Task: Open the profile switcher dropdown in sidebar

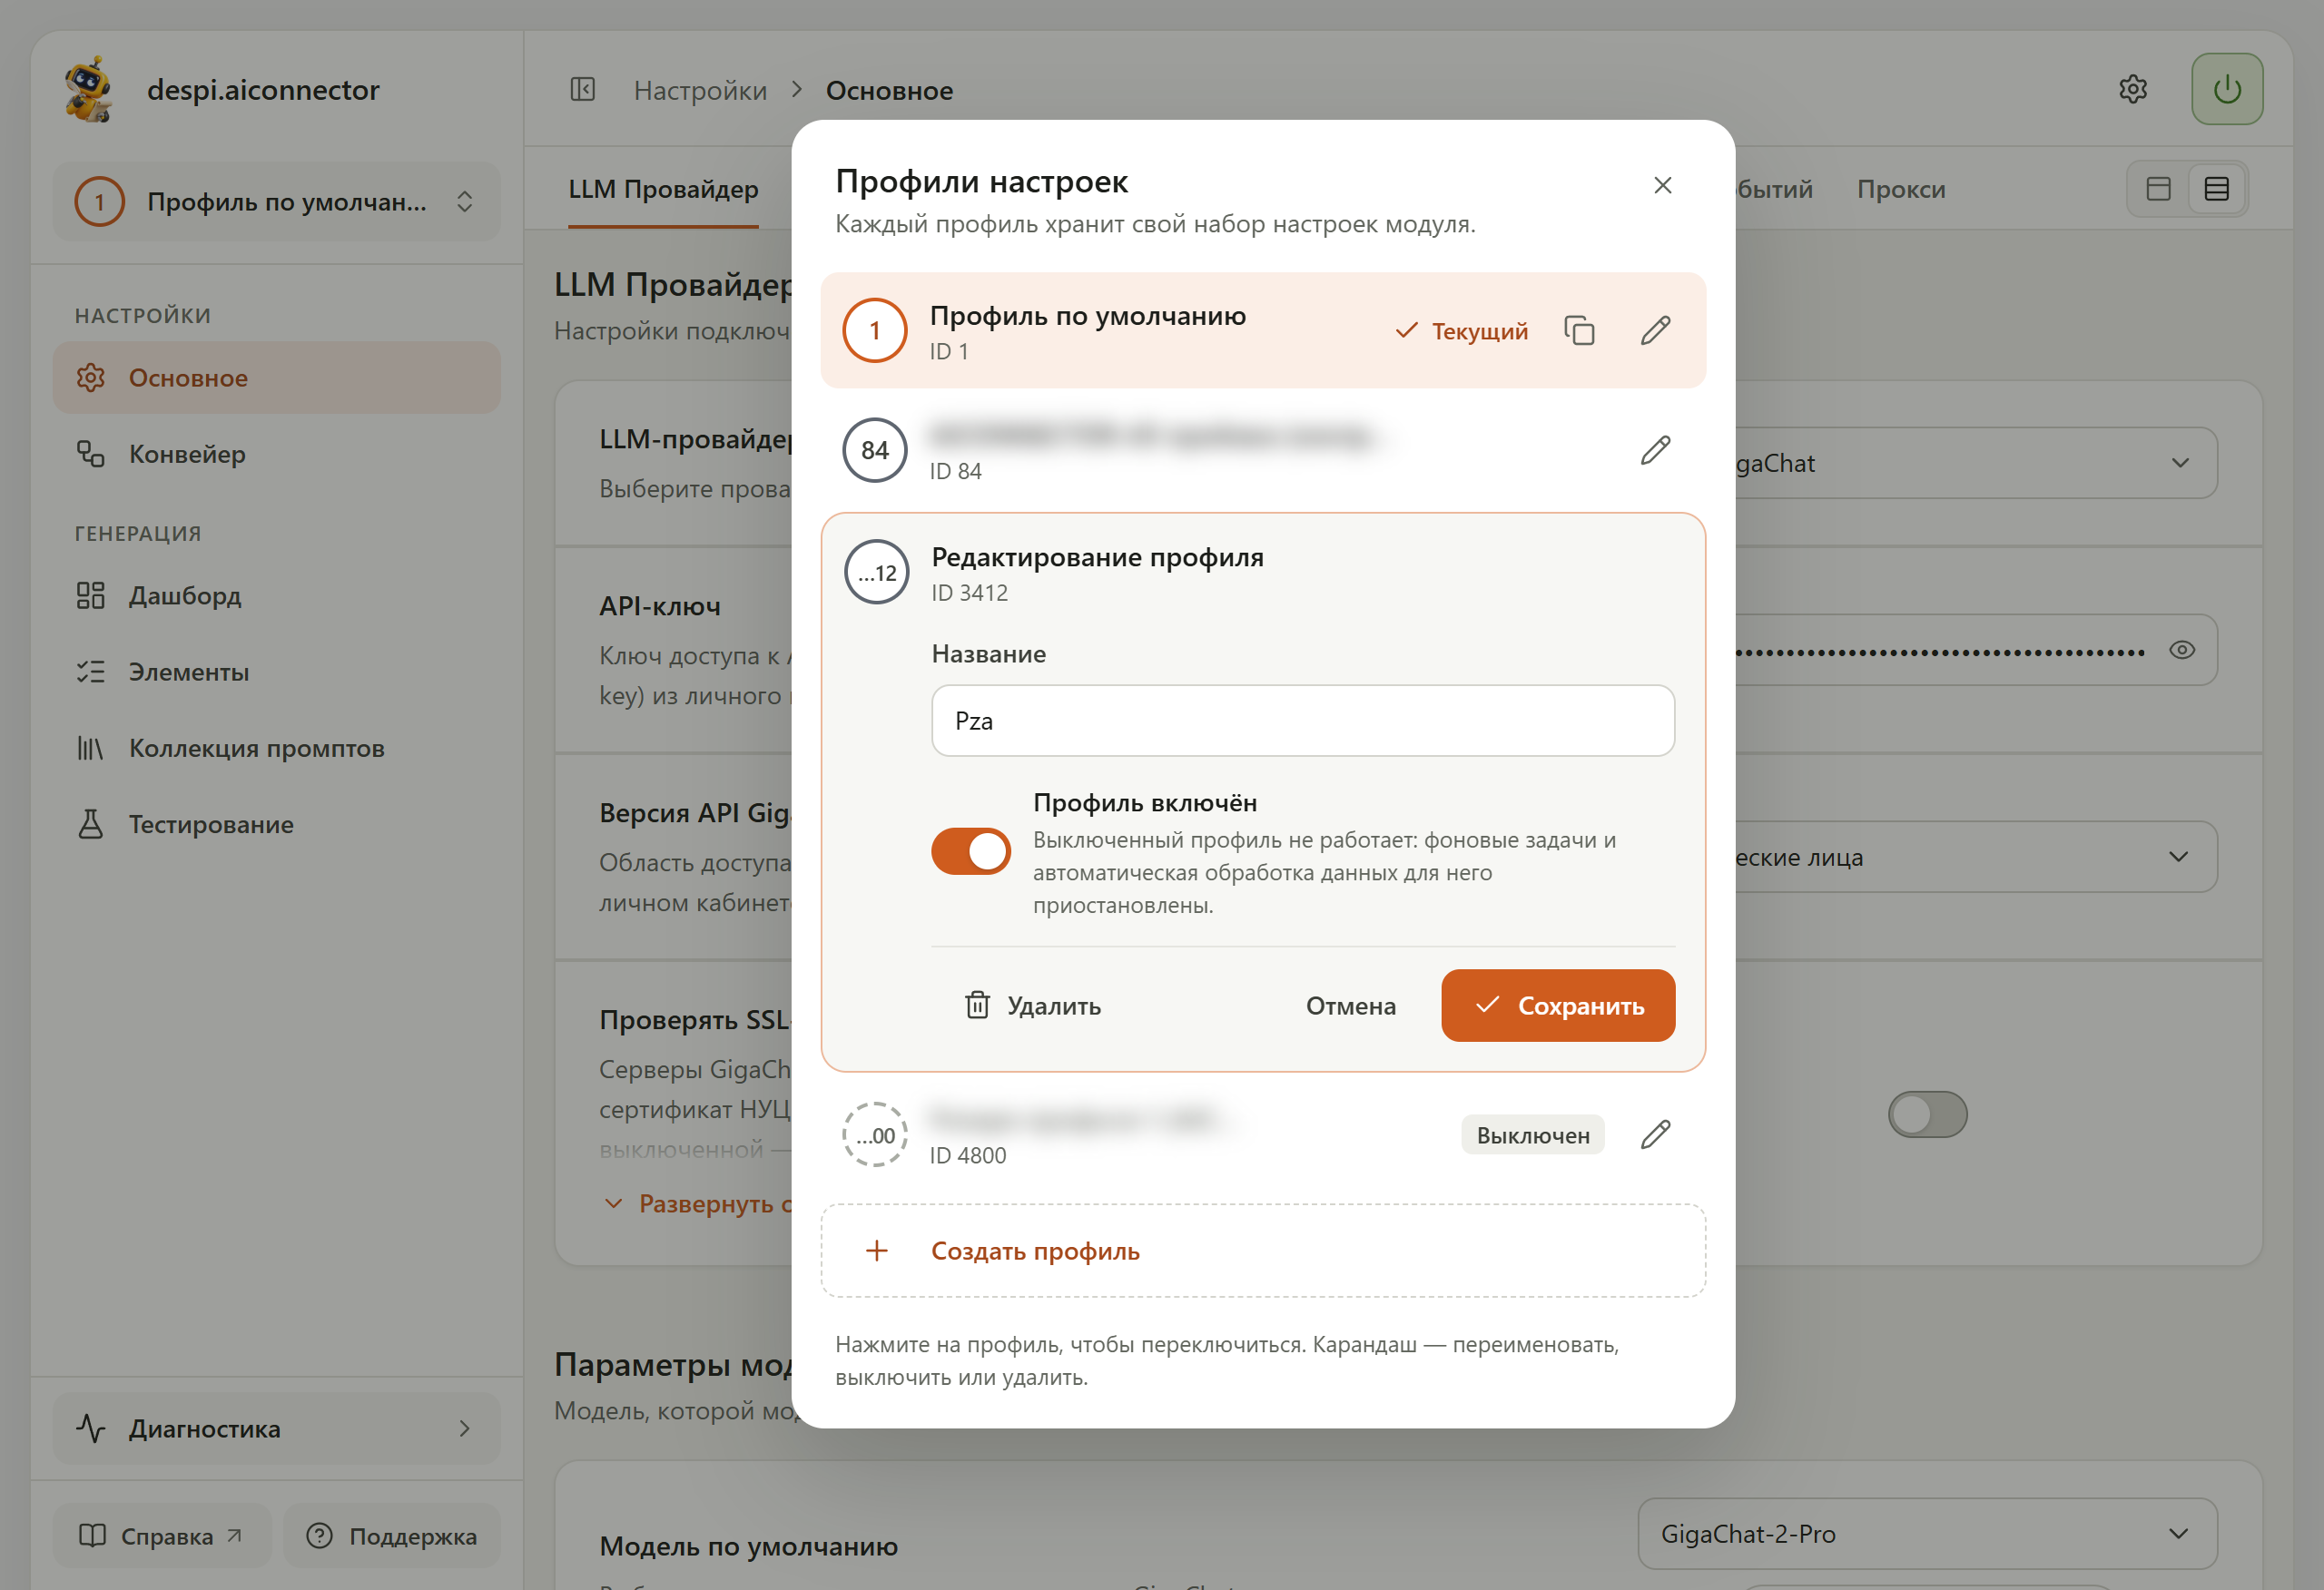Action: coord(277,202)
